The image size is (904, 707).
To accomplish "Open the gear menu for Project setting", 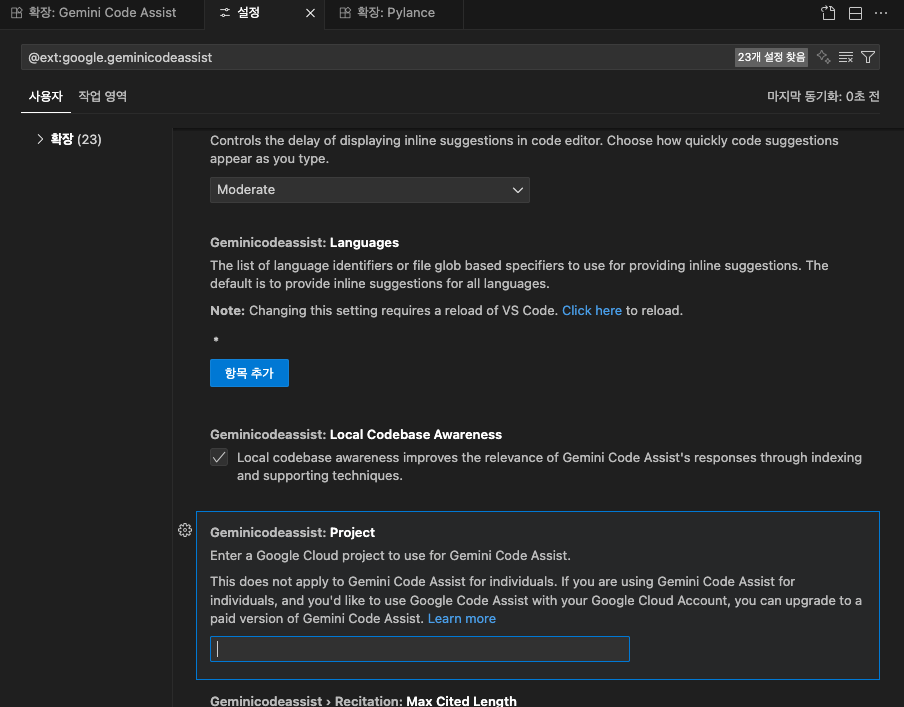I will (184, 530).
